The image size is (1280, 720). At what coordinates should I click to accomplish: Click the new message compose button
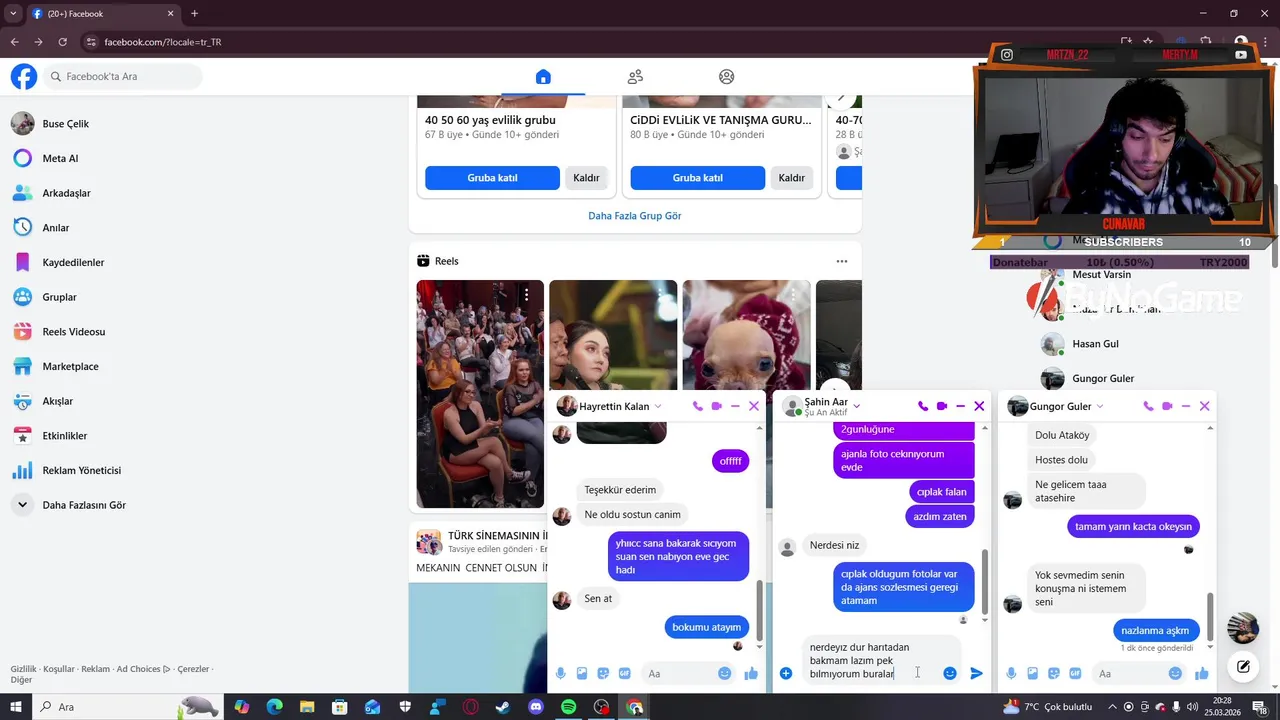[x=1243, y=666]
